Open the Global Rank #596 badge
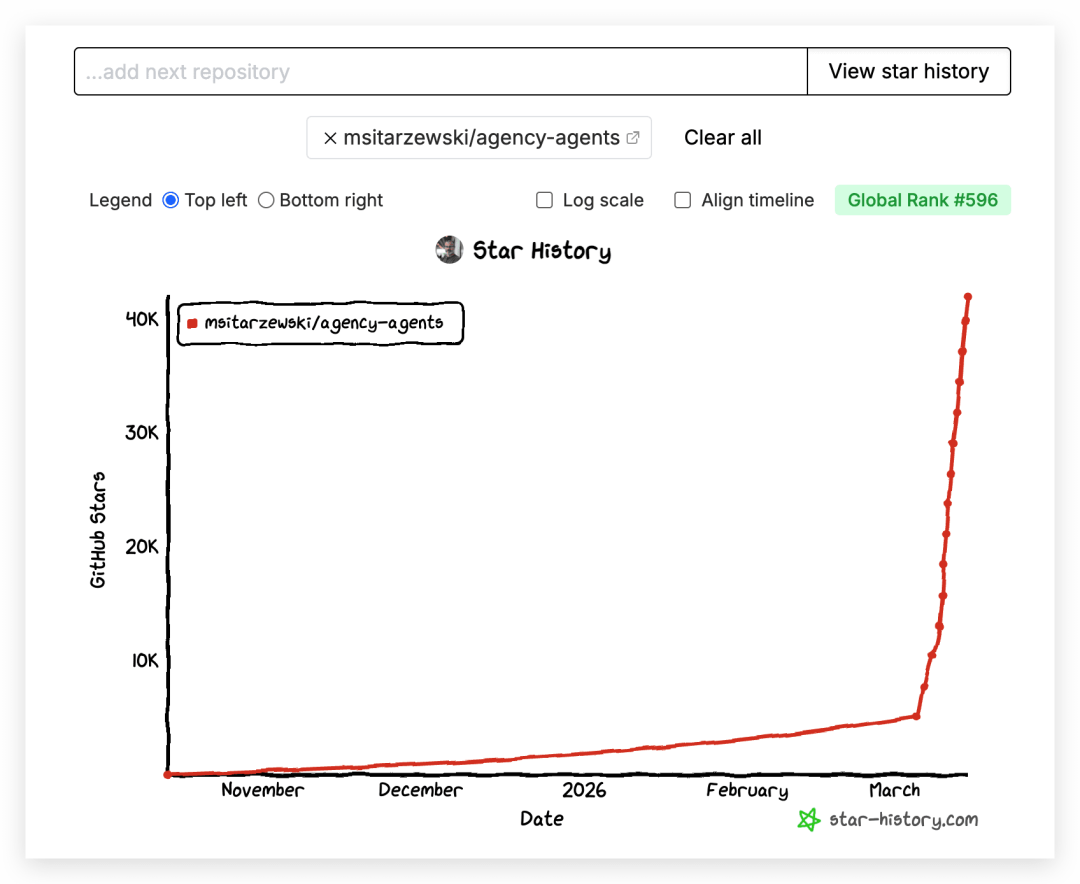Viewport: 1080px width, 884px height. [922, 200]
